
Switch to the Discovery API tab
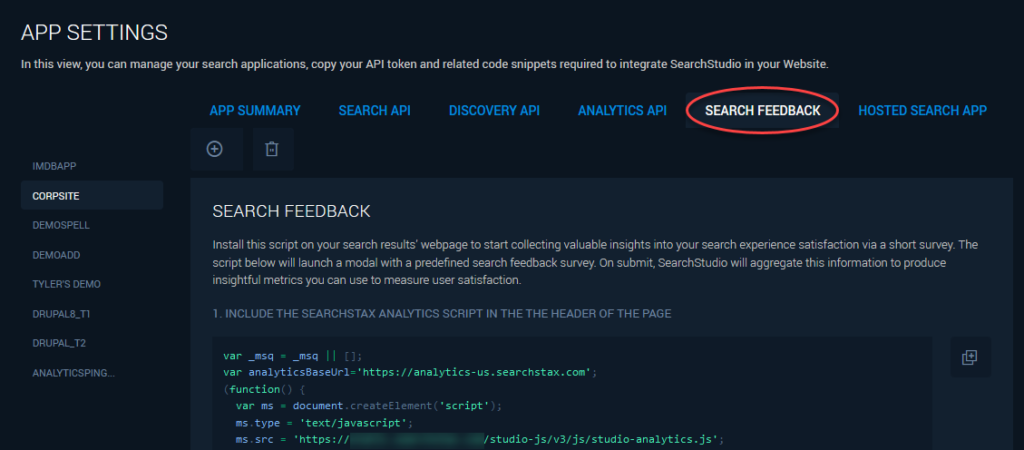point(494,110)
